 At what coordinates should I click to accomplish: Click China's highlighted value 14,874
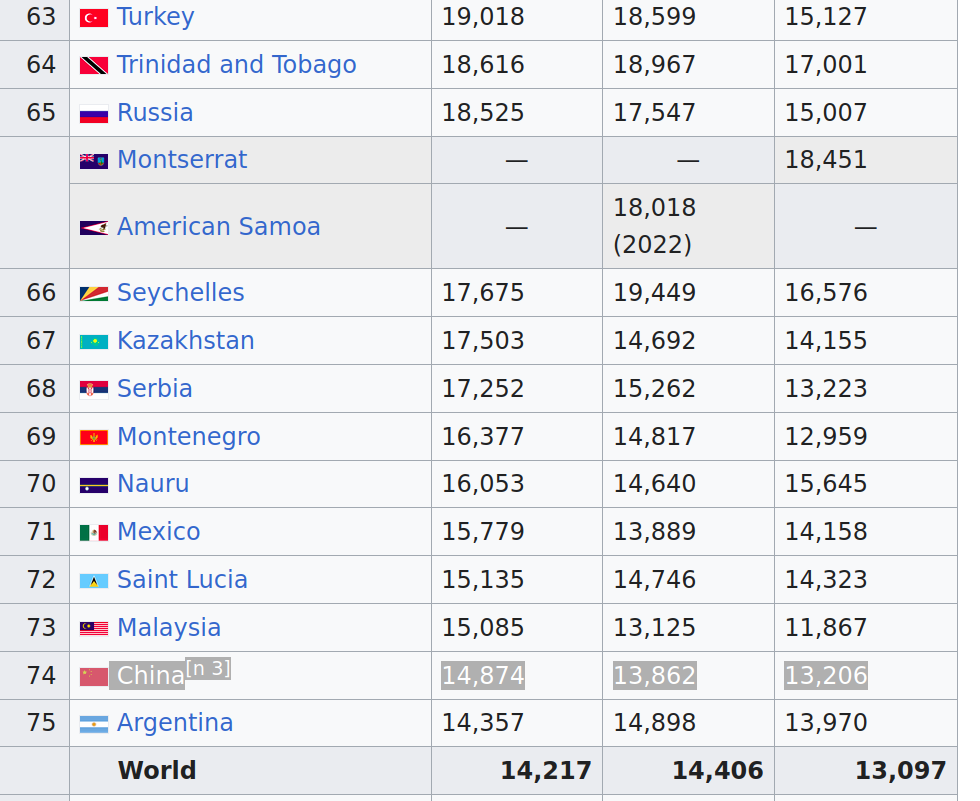(x=483, y=675)
